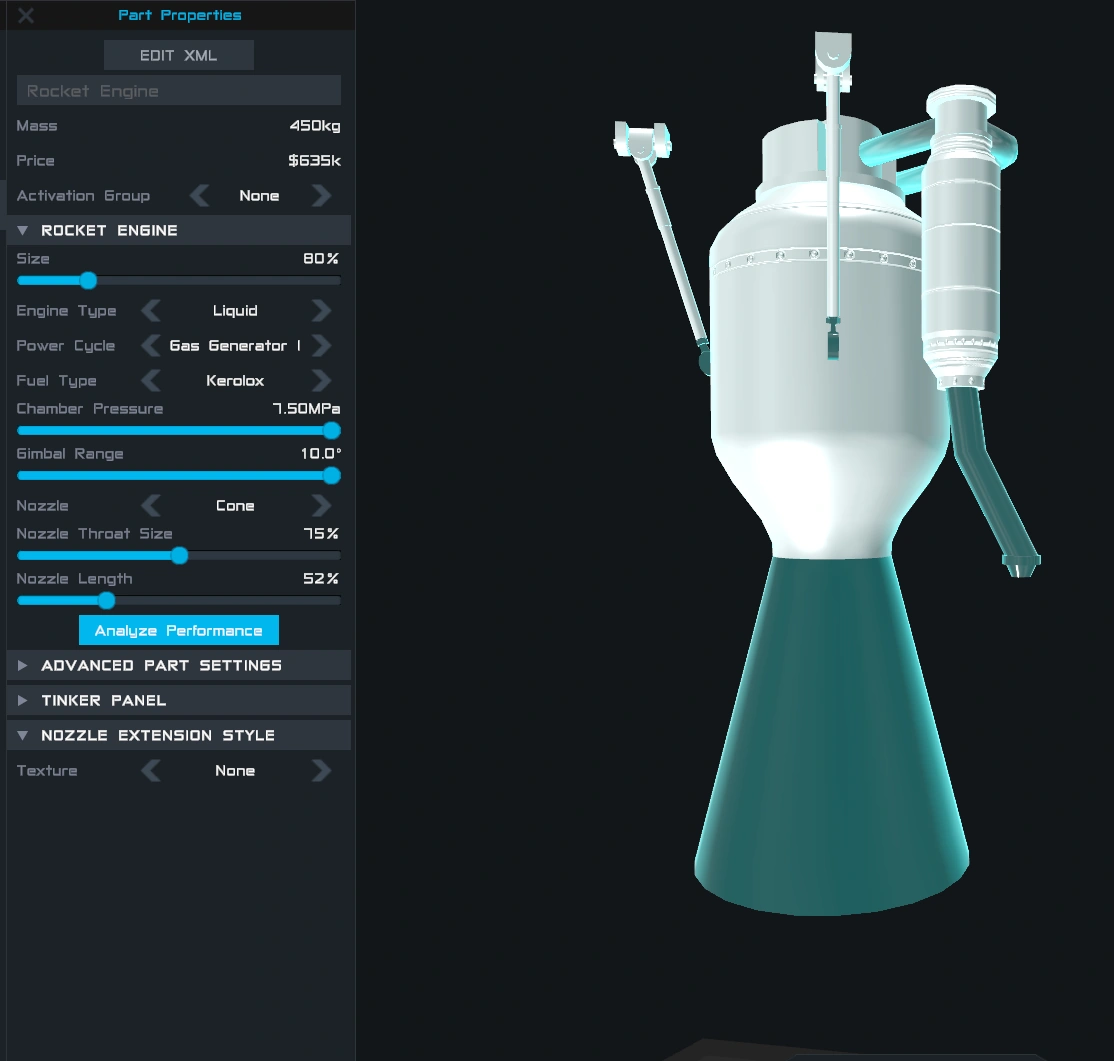
Task: Advance the nozzle extension Texture option
Action: coord(320,771)
